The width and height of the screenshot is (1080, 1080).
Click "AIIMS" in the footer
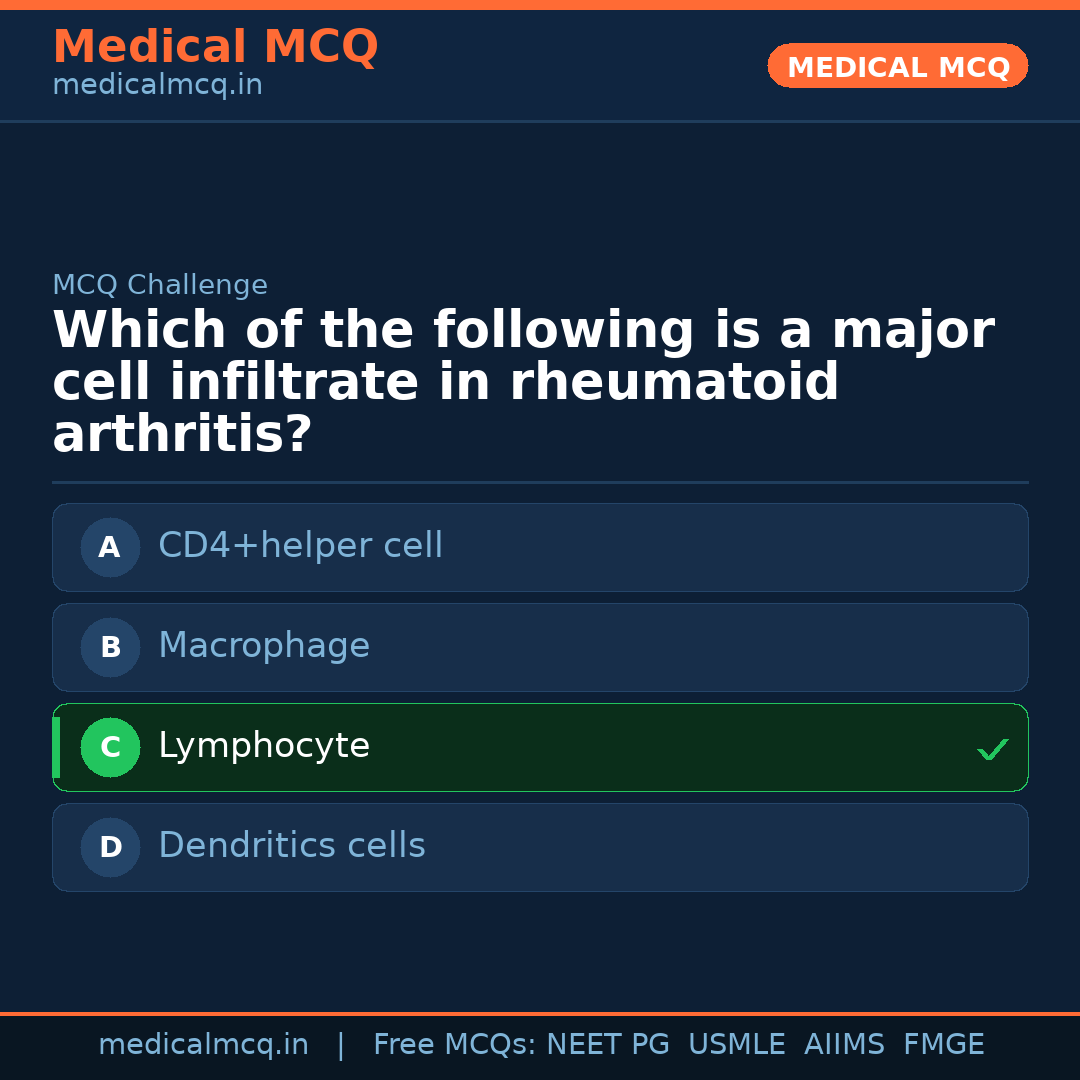844,1045
